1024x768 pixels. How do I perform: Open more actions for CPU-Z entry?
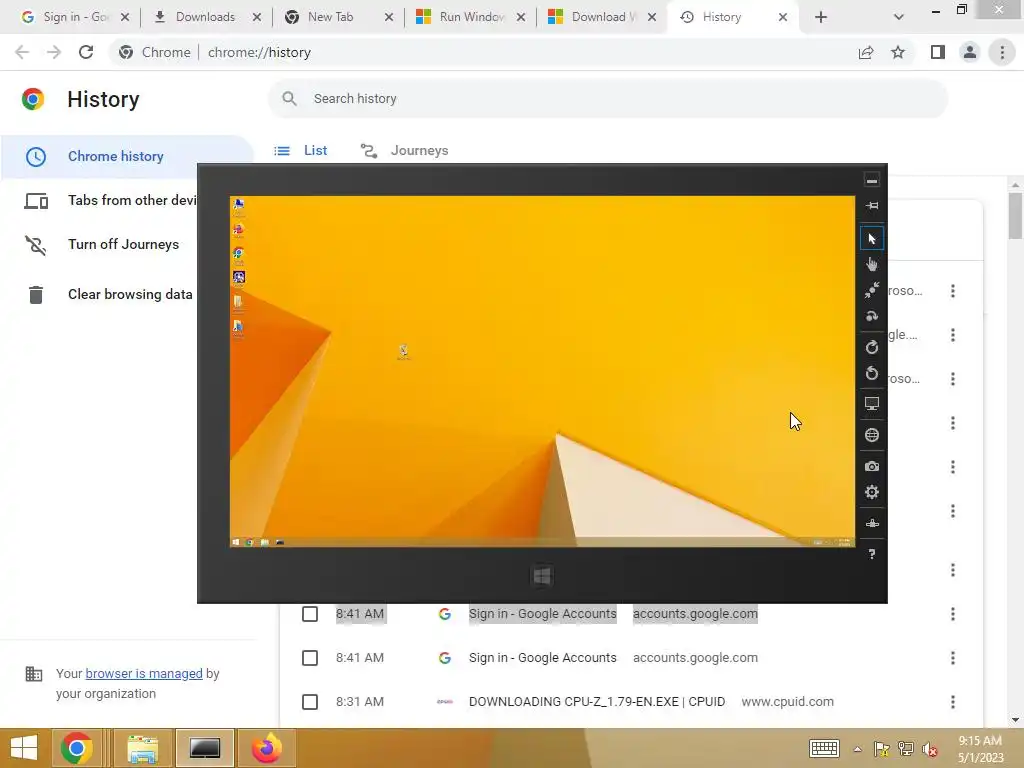tap(953, 702)
